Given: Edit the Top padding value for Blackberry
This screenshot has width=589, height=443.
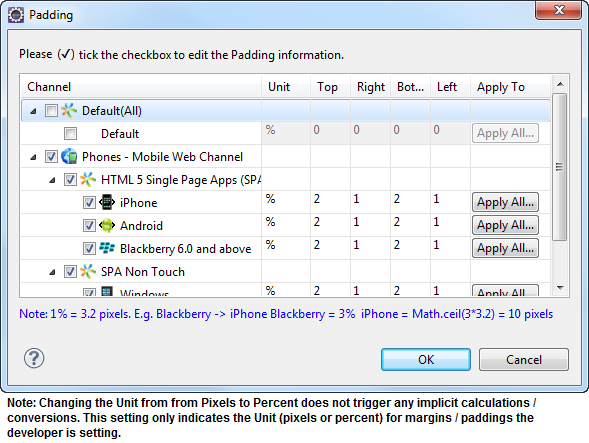Looking at the screenshot, I should pos(330,245).
